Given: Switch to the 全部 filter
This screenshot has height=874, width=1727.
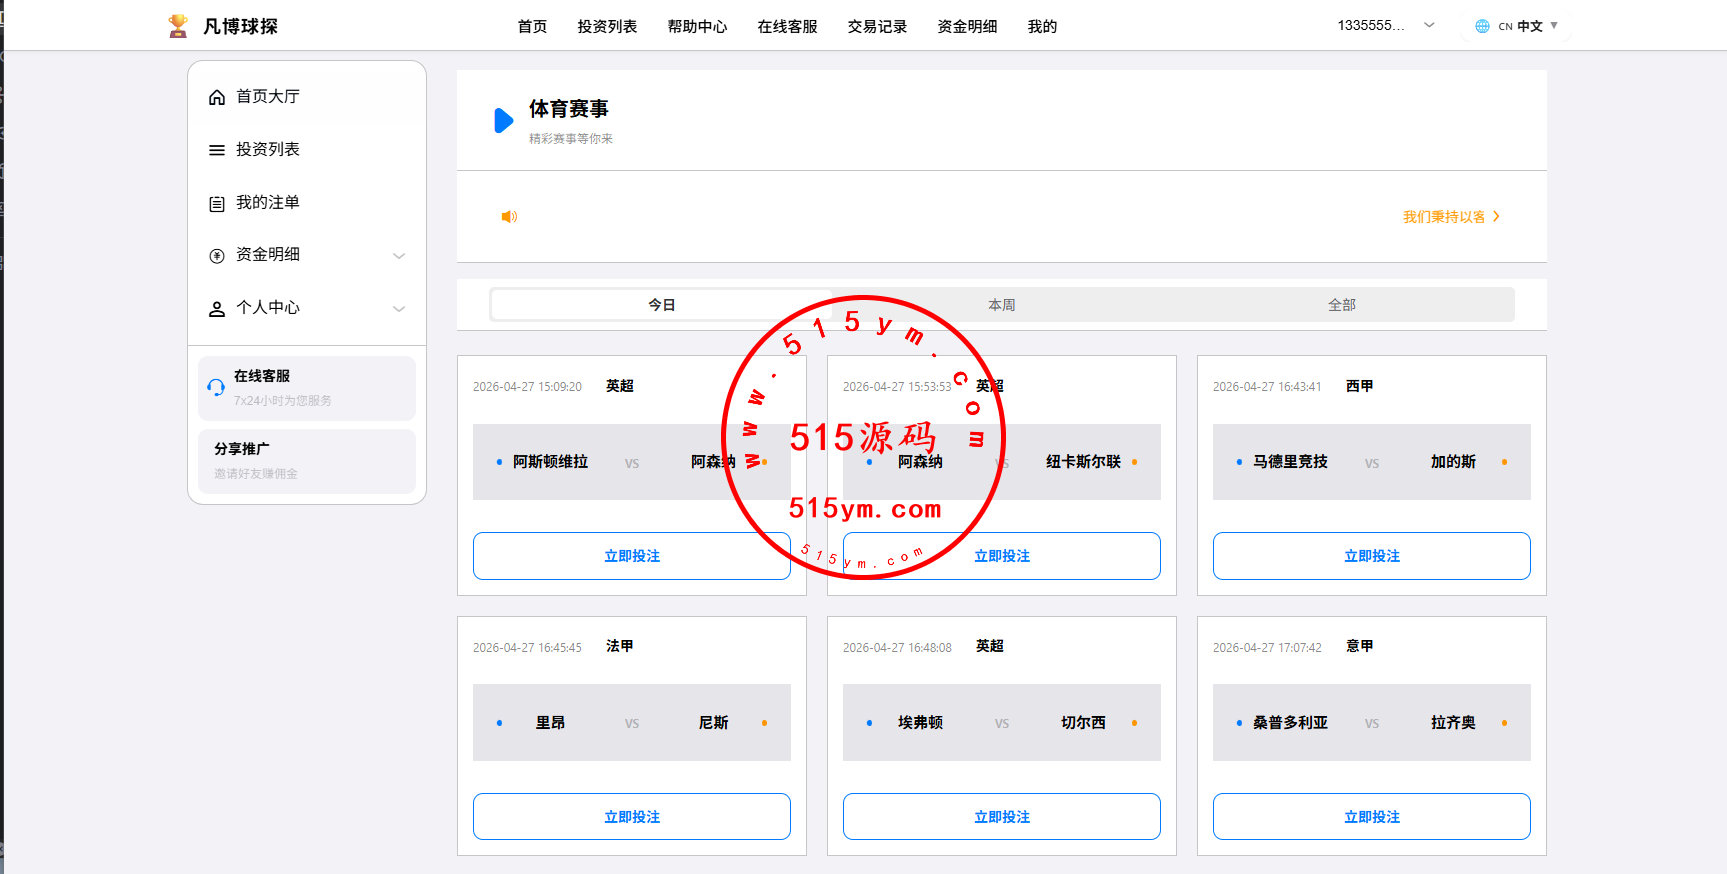Looking at the screenshot, I should click(1341, 305).
